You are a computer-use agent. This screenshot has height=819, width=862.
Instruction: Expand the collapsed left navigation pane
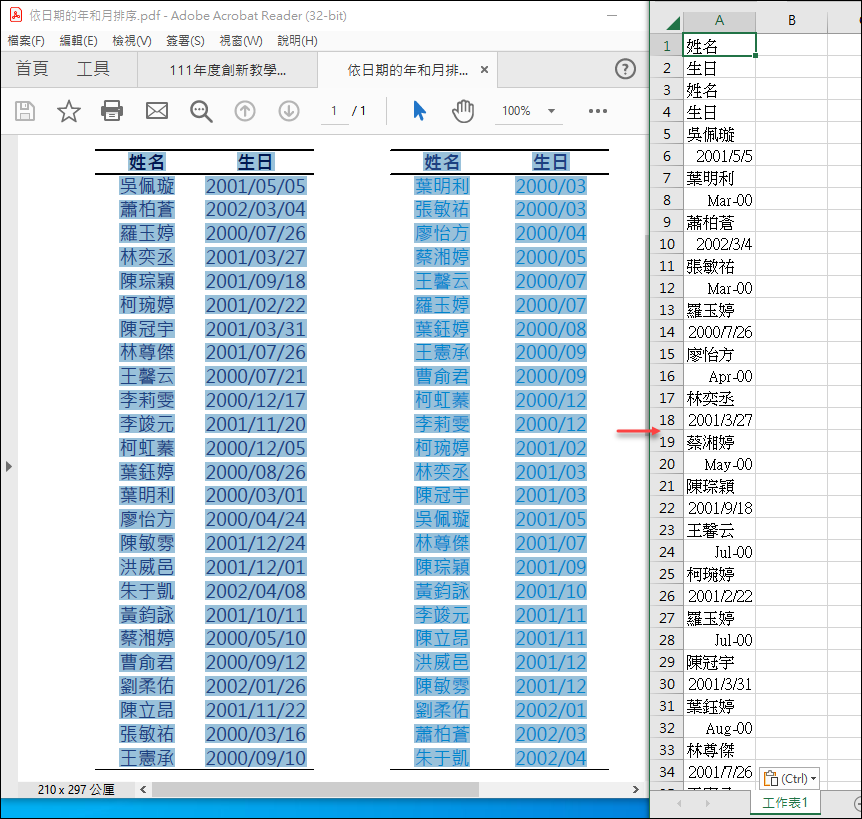tap(8, 466)
